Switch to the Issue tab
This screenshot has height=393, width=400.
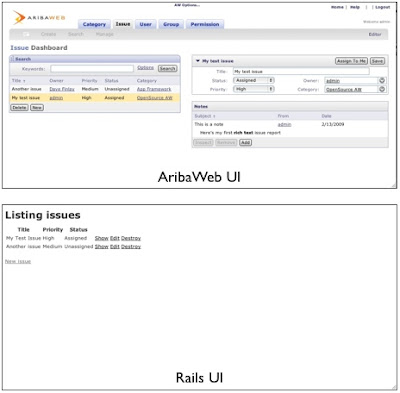(123, 24)
